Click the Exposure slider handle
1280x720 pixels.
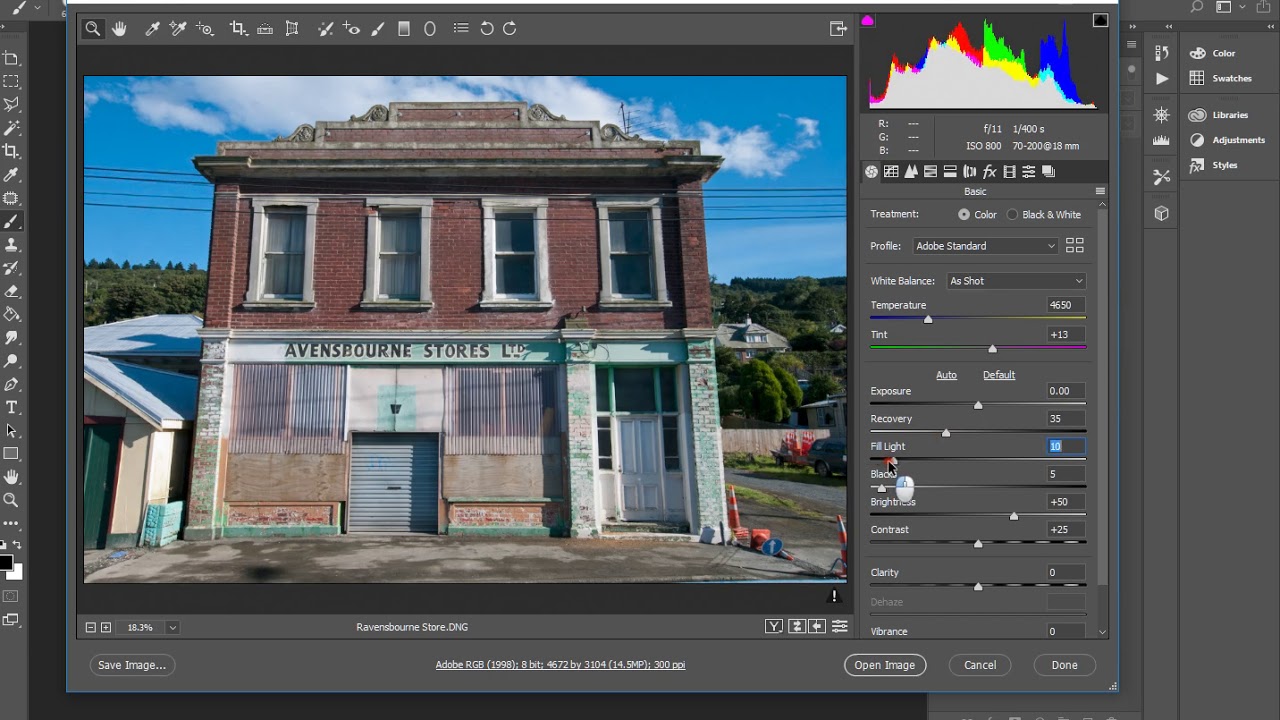tap(978, 405)
